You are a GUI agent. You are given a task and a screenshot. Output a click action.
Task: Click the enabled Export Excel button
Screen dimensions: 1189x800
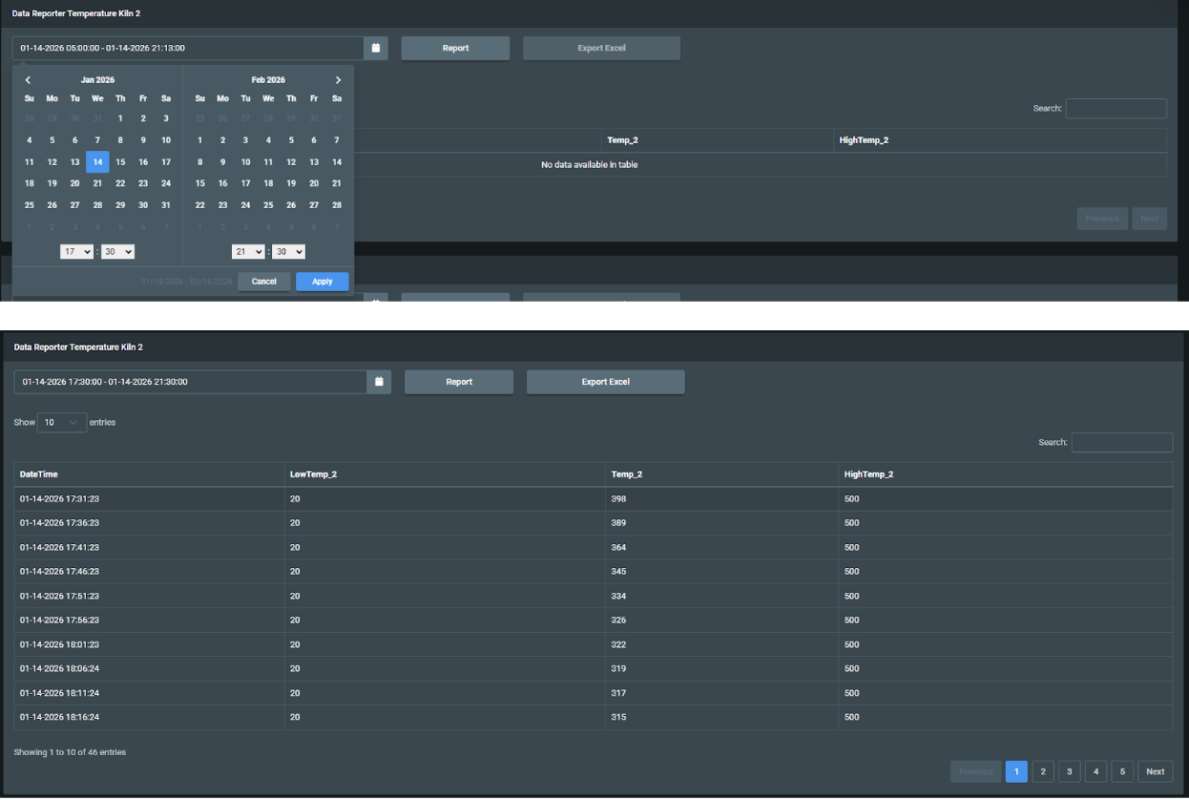point(605,382)
